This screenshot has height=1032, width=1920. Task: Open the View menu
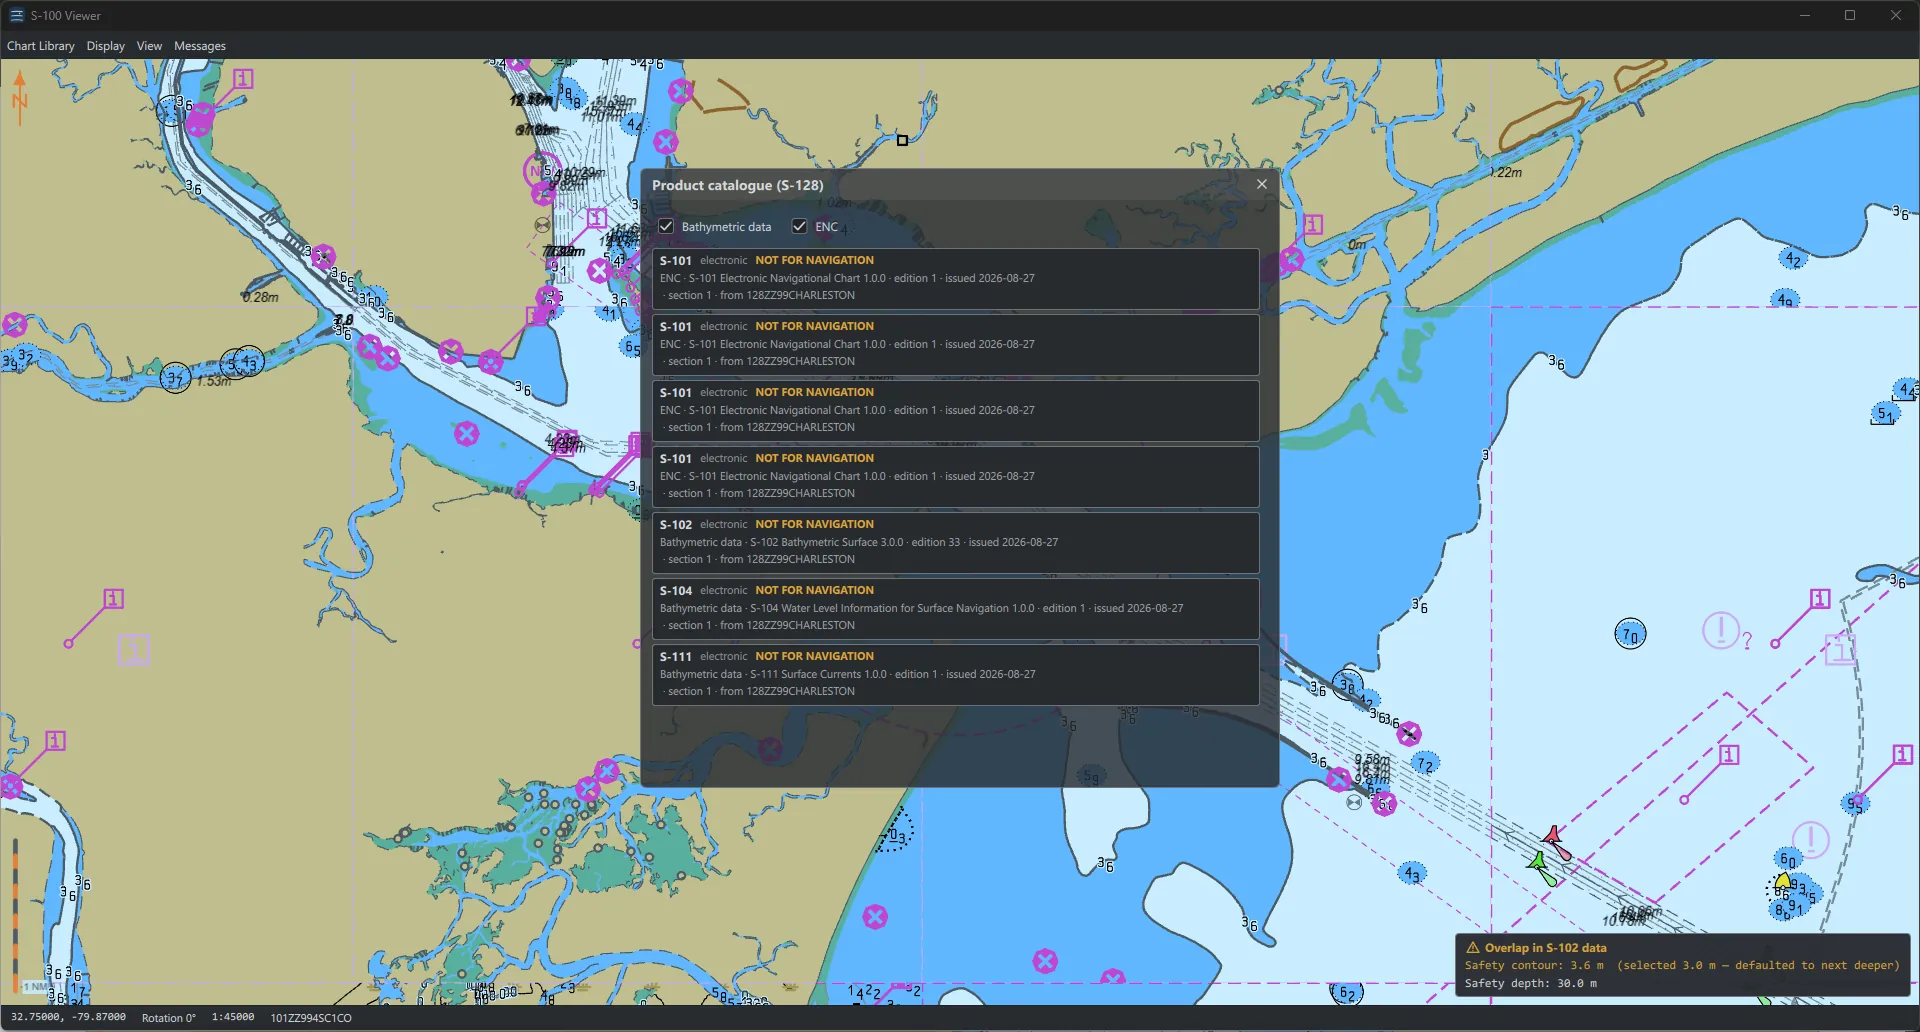pos(149,46)
